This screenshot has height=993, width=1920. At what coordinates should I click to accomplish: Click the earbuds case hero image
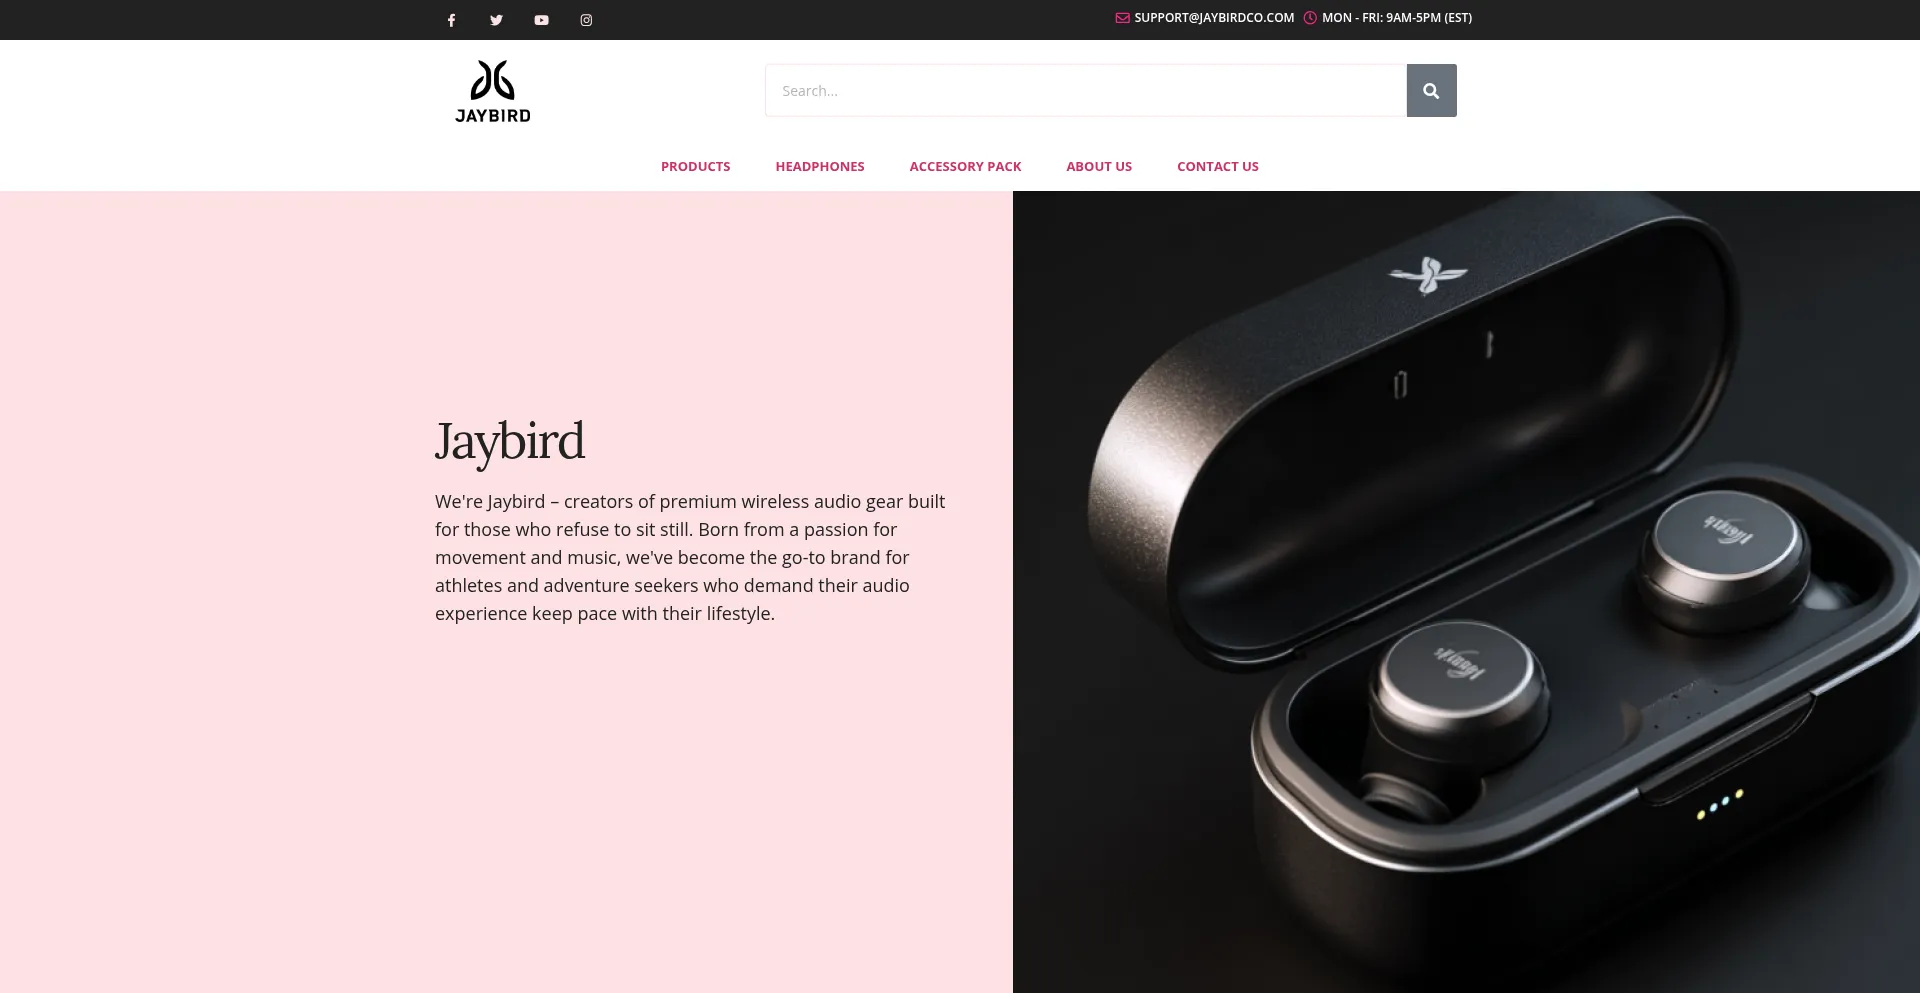[x=1466, y=592]
